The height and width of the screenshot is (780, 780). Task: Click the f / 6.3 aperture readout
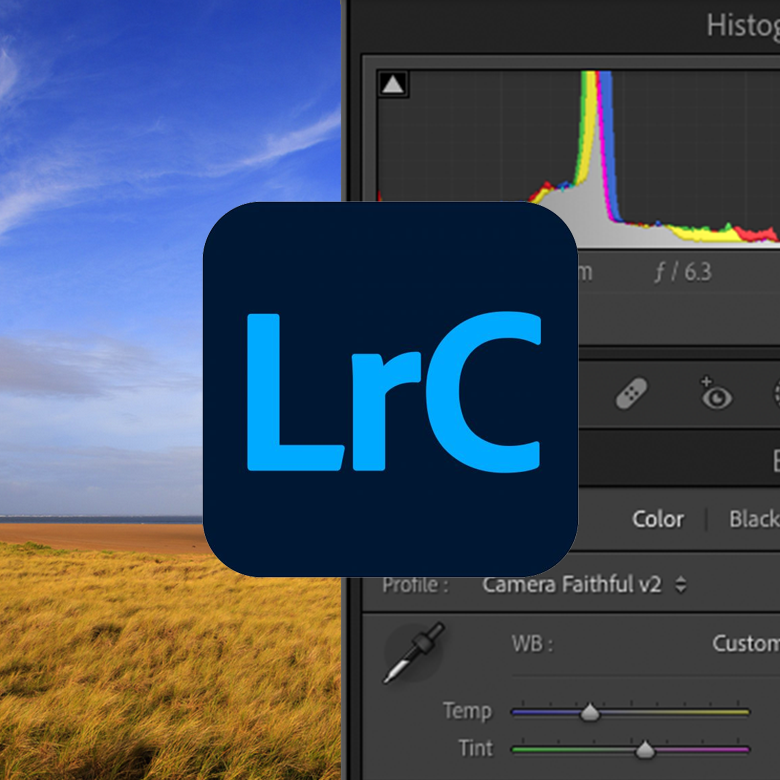(x=683, y=272)
